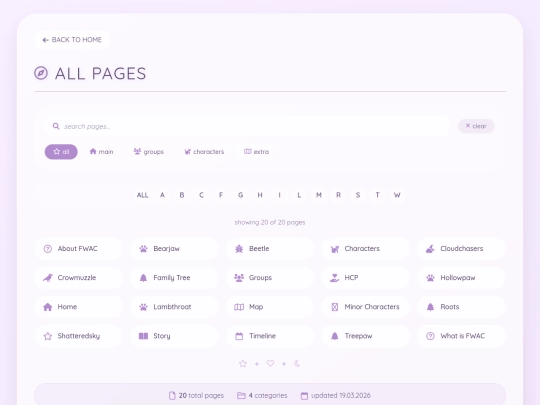Filter by letter T
This screenshot has width=540, height=405.
[x=377, y=195]
